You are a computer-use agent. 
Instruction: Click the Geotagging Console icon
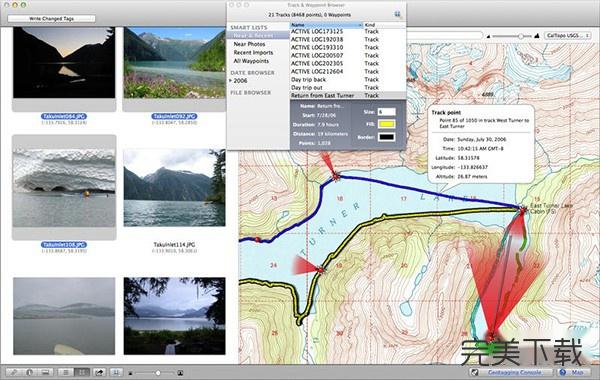tap(475, 372)
